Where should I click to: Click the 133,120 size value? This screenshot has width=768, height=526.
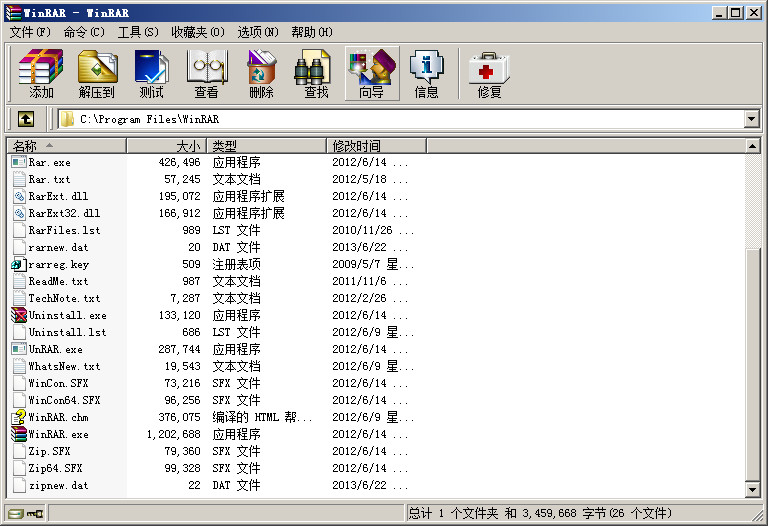[179, 315]
